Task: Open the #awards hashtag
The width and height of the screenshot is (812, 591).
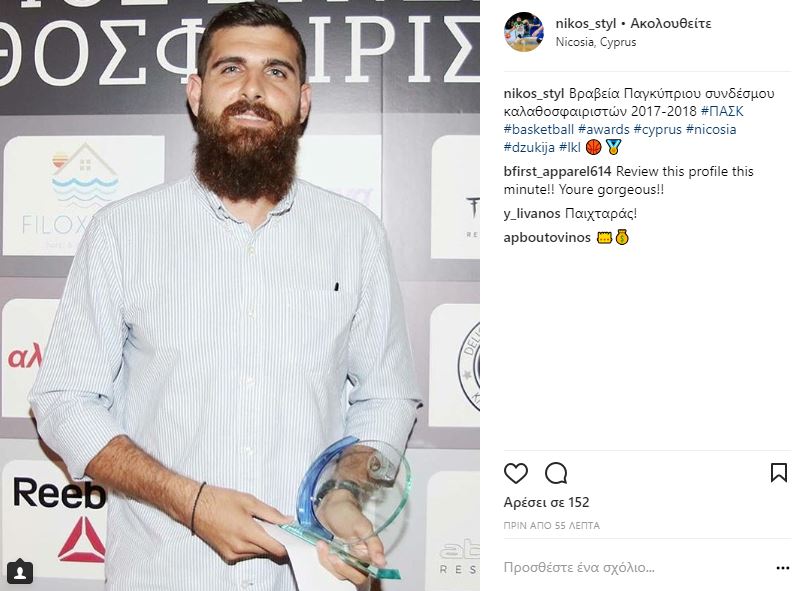Action: pyautogui.click(x=604, y=129)
